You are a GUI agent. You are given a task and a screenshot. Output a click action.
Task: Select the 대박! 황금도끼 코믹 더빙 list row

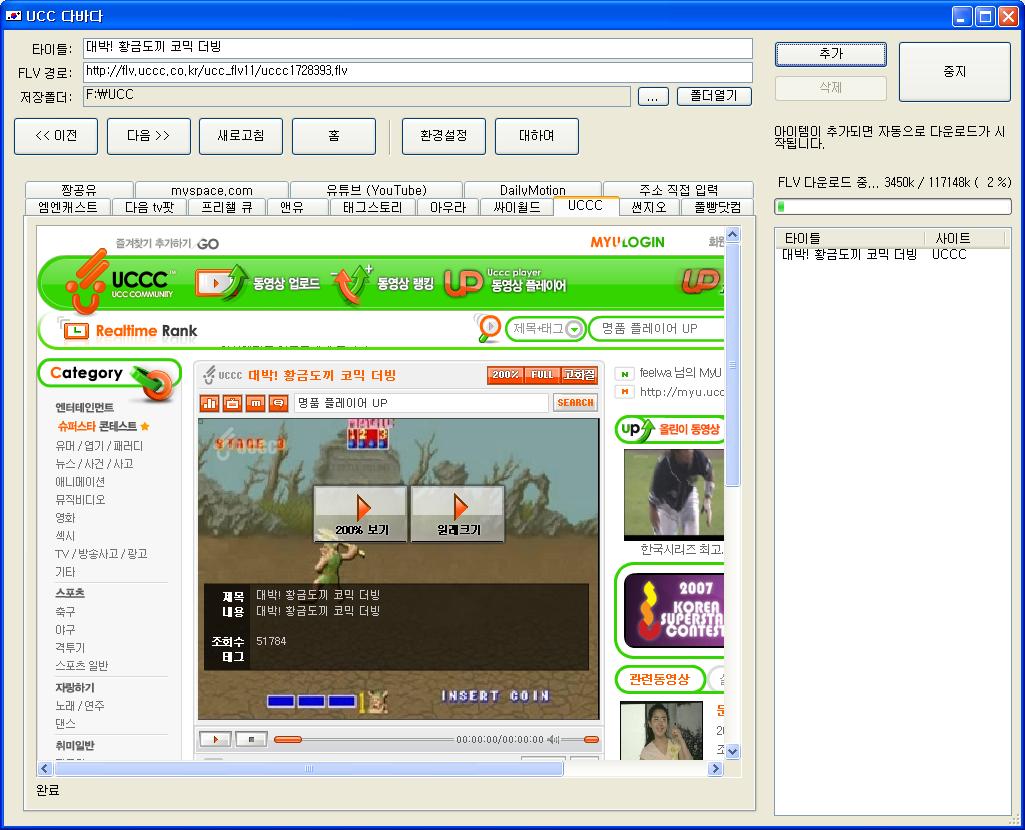click(892, 255)
